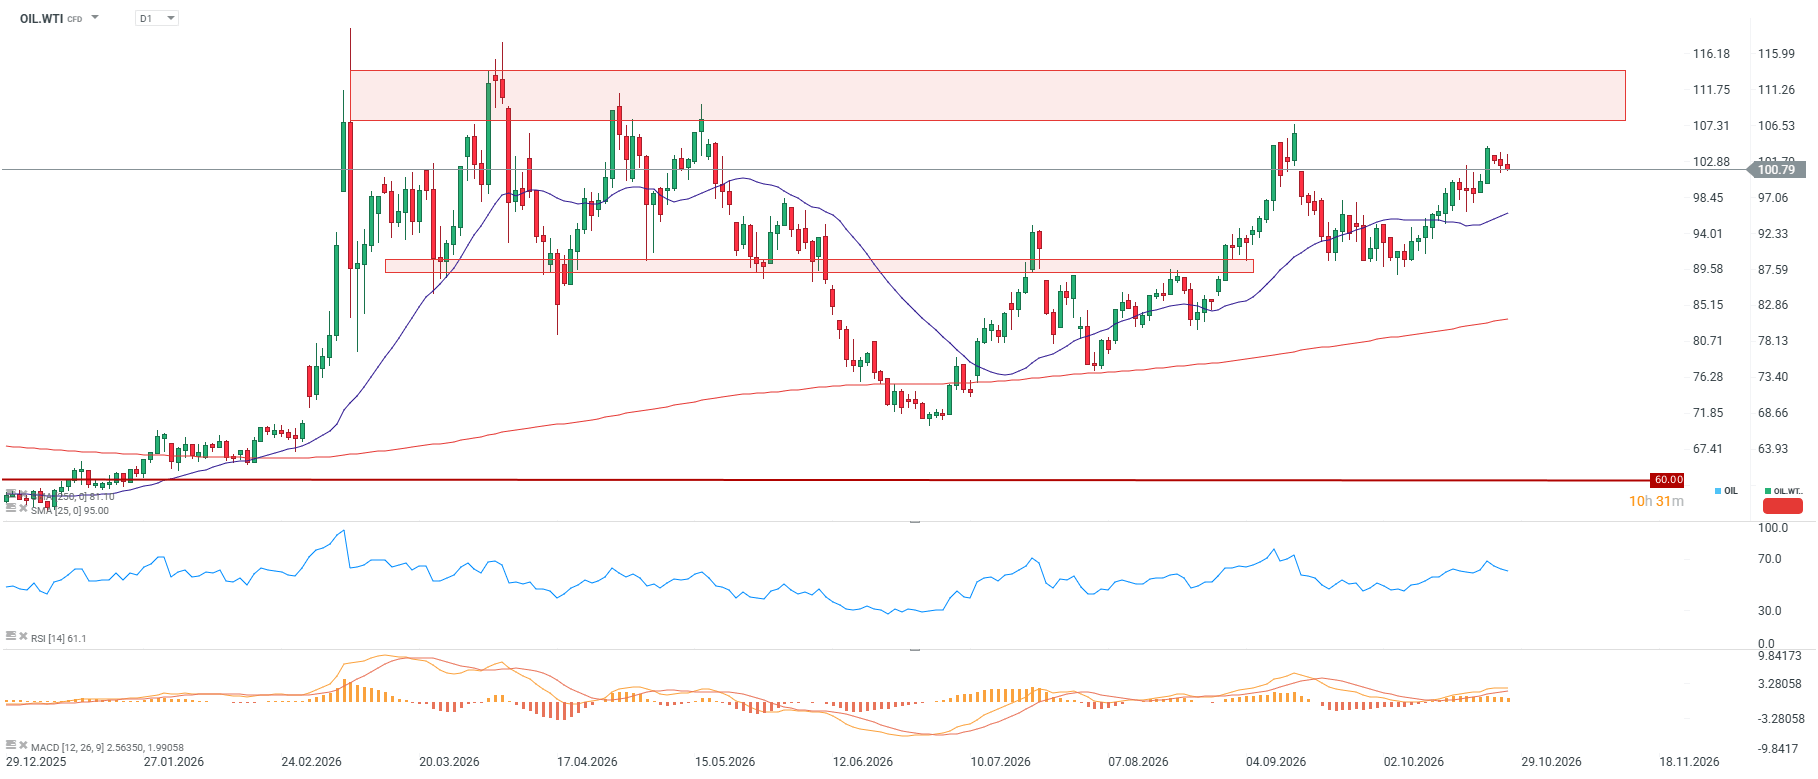This screenshot has width=1818, height=779.
Task: Grab the divider handle above the MACD panel
Action: [914, 650]
